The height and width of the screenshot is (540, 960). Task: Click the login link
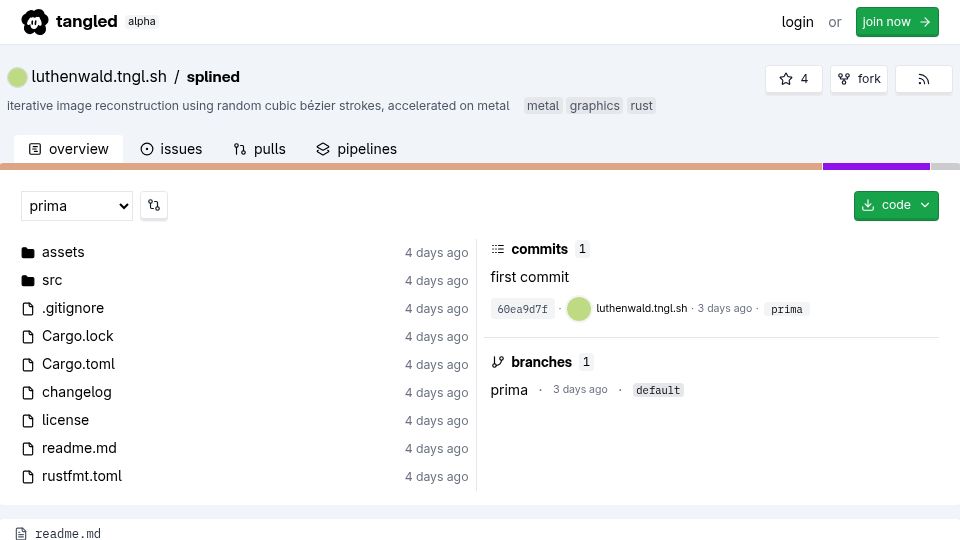[797, 22]
